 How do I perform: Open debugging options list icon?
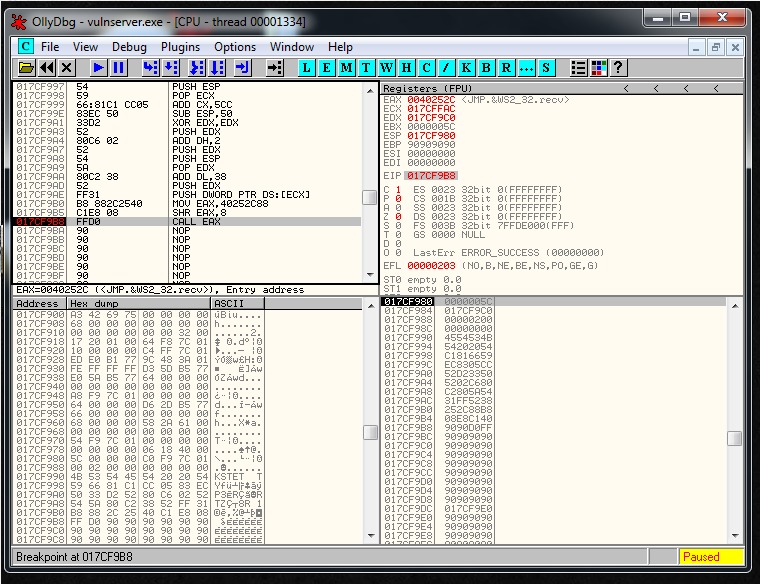(579, 68)
